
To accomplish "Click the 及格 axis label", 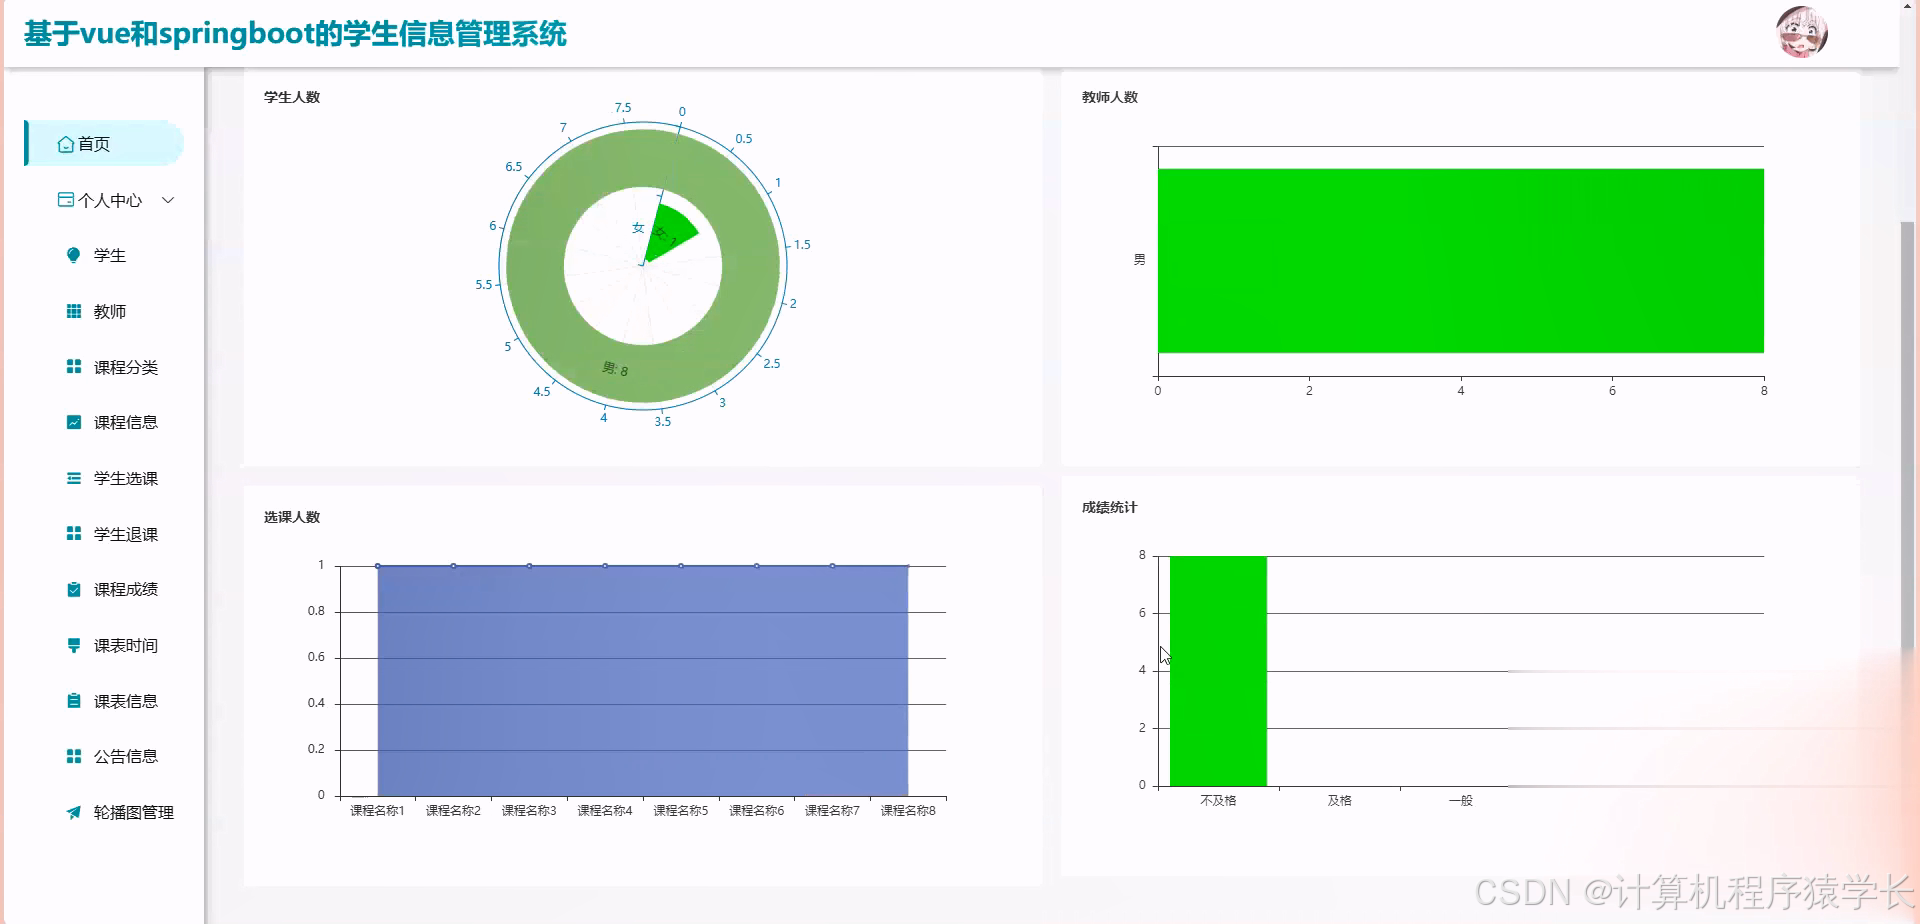I will pyautogui.click(x=1340, y=800).
